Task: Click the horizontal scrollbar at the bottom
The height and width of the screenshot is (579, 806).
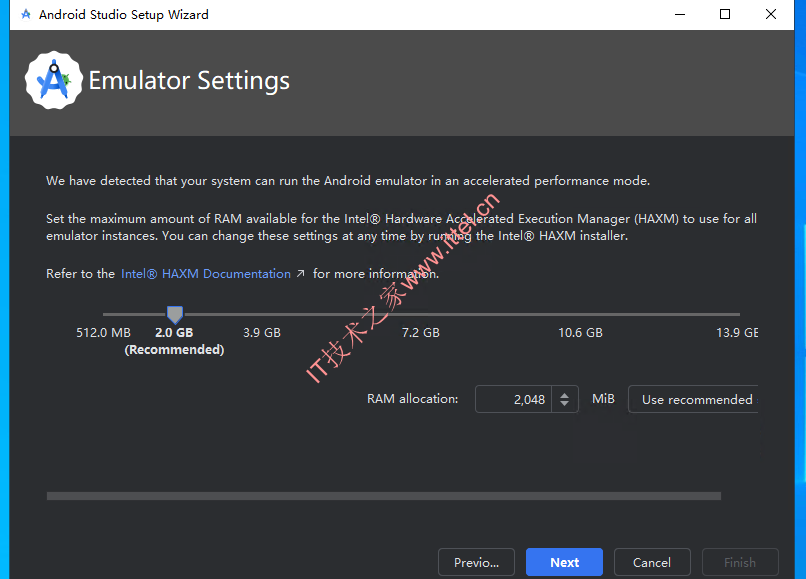Action: click(383, 496)
